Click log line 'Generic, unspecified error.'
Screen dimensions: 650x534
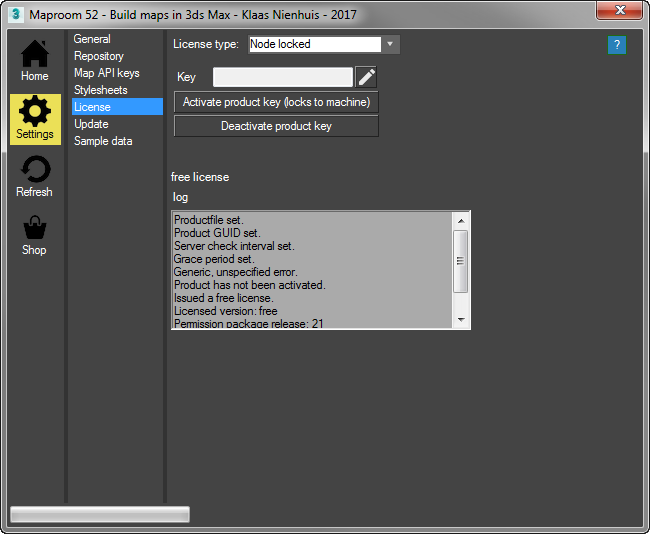tap(235, 272)
